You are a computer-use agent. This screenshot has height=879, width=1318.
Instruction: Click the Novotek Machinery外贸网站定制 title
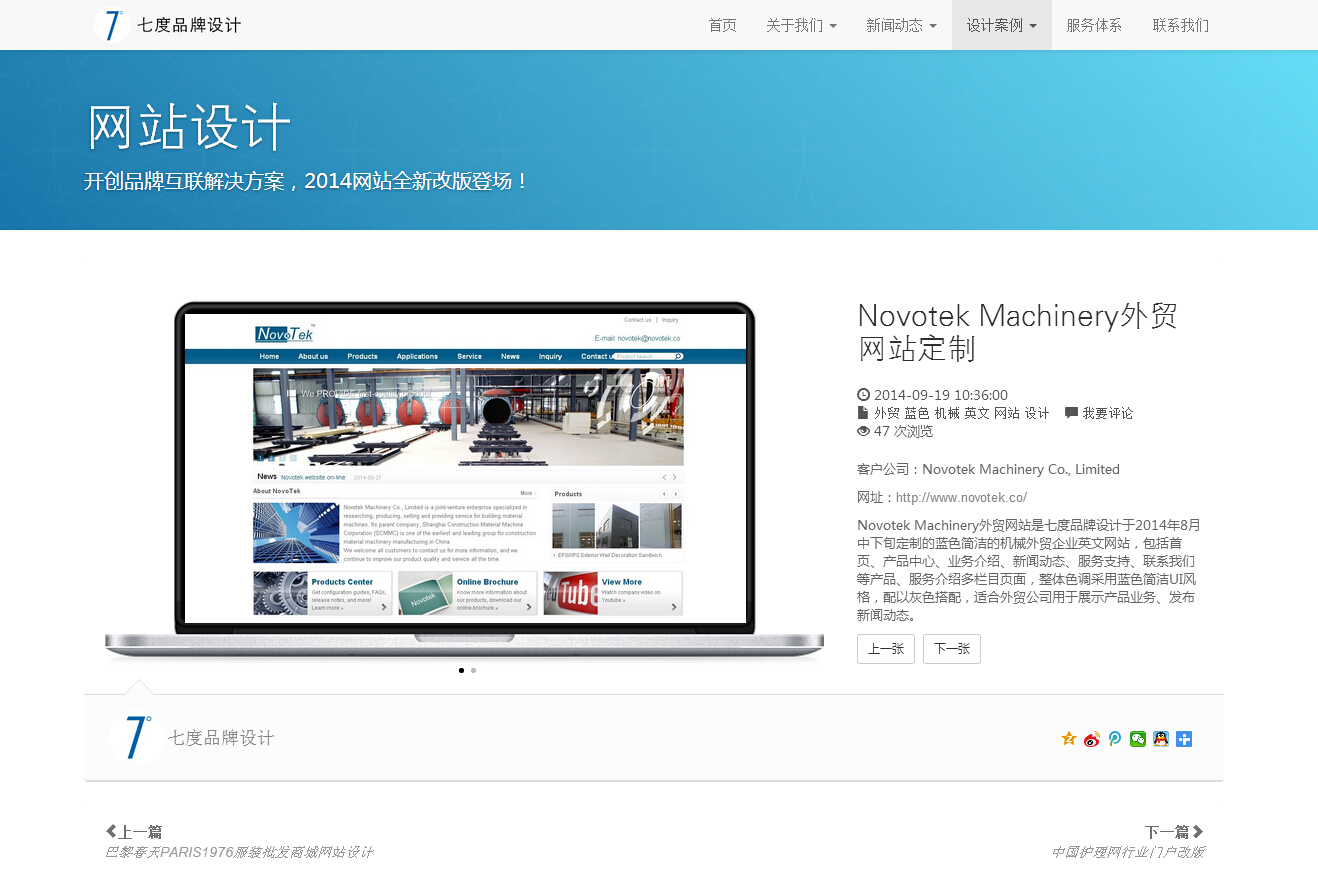pyautogui.click(x=1018, y=332)
